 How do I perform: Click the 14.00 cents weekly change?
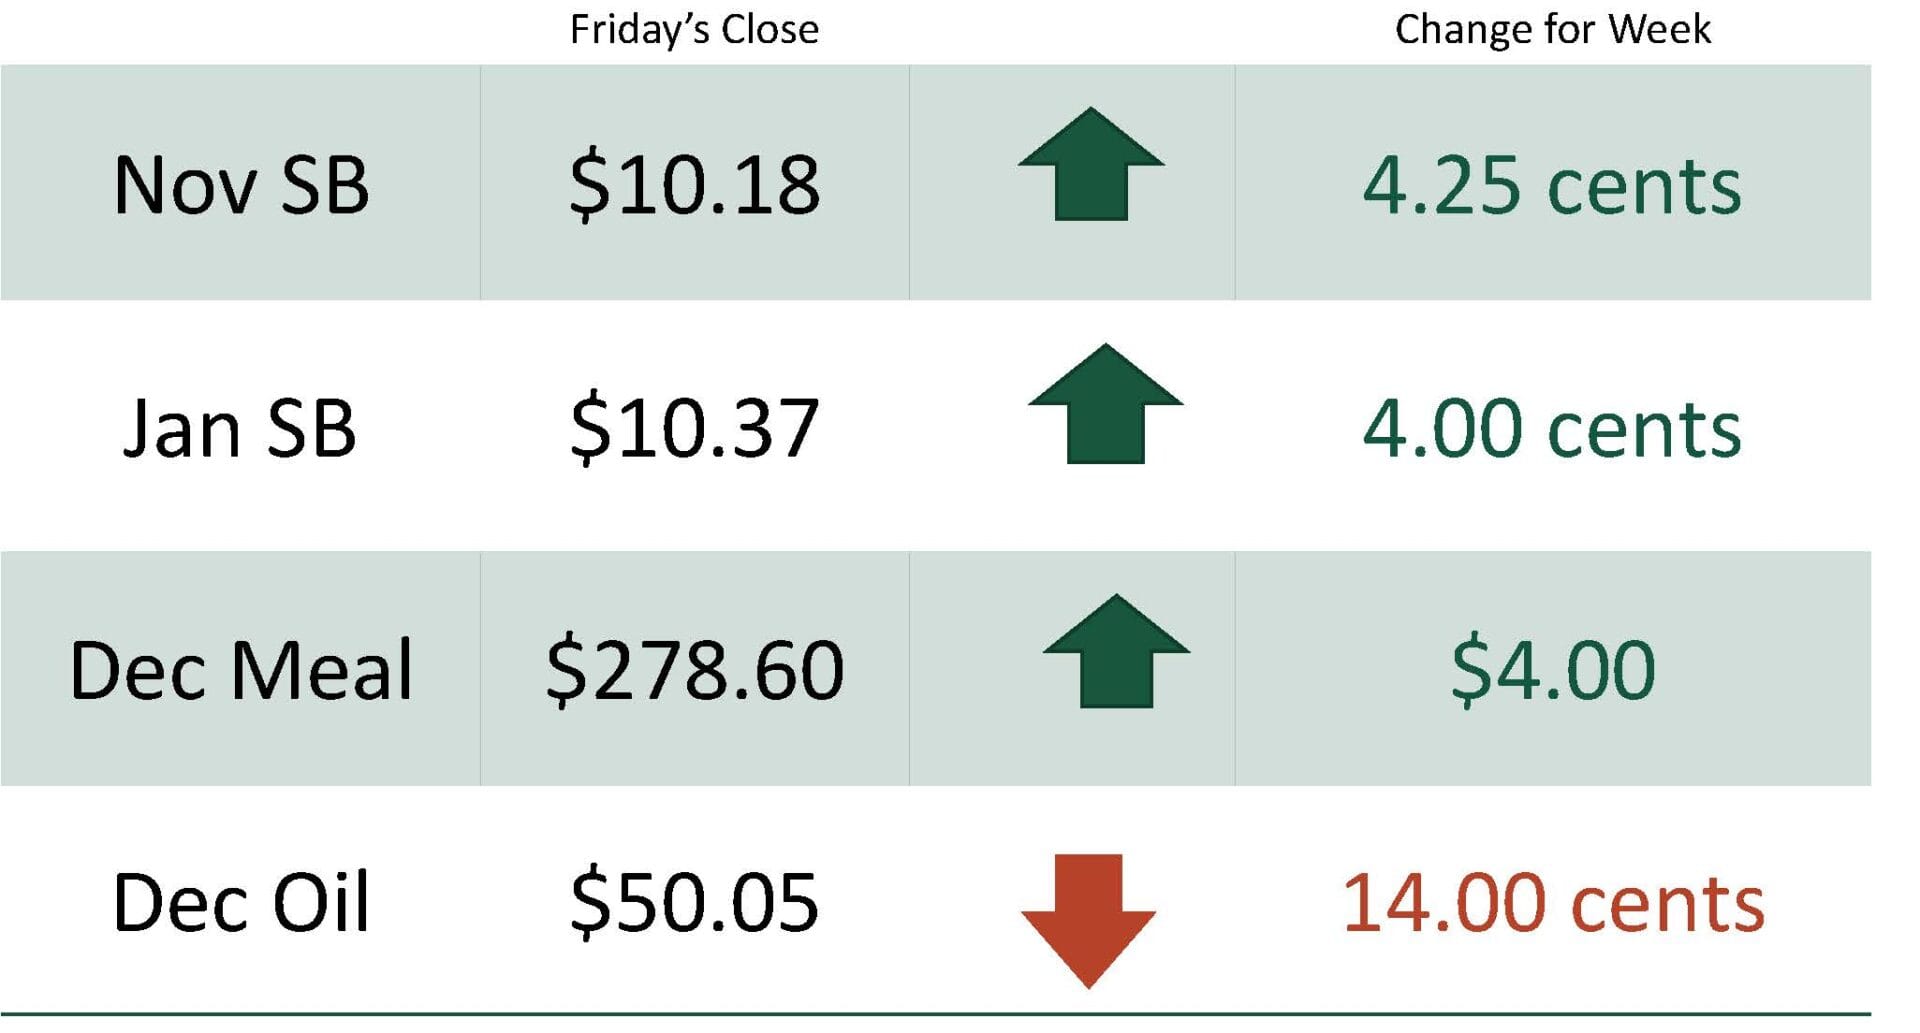1553,903
